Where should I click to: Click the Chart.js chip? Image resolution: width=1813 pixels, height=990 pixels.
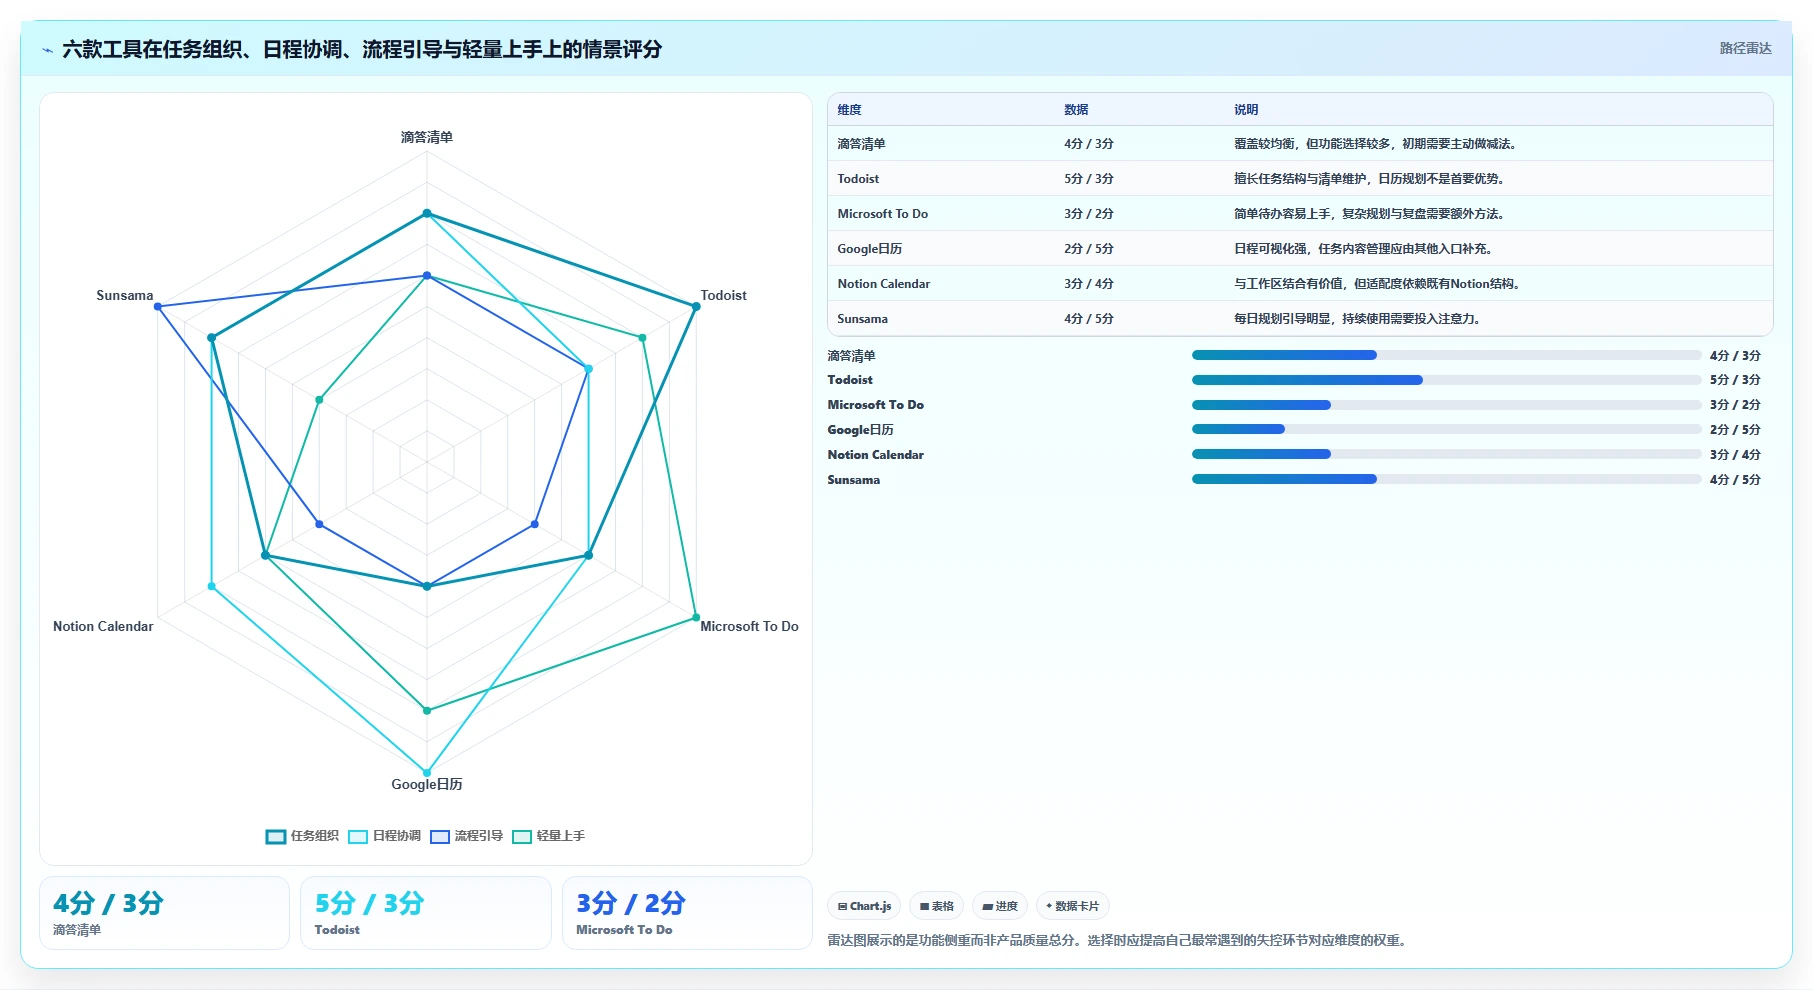coord(864,906)
